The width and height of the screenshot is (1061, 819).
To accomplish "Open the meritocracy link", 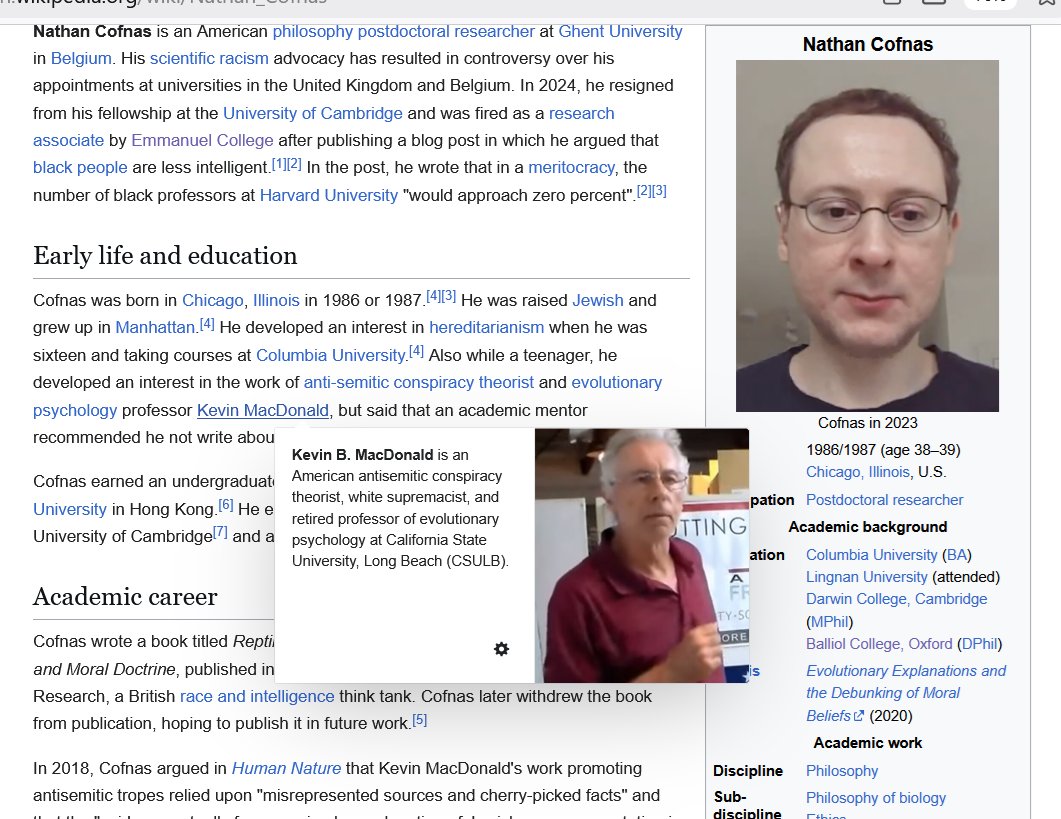I will tap(571, 168).
